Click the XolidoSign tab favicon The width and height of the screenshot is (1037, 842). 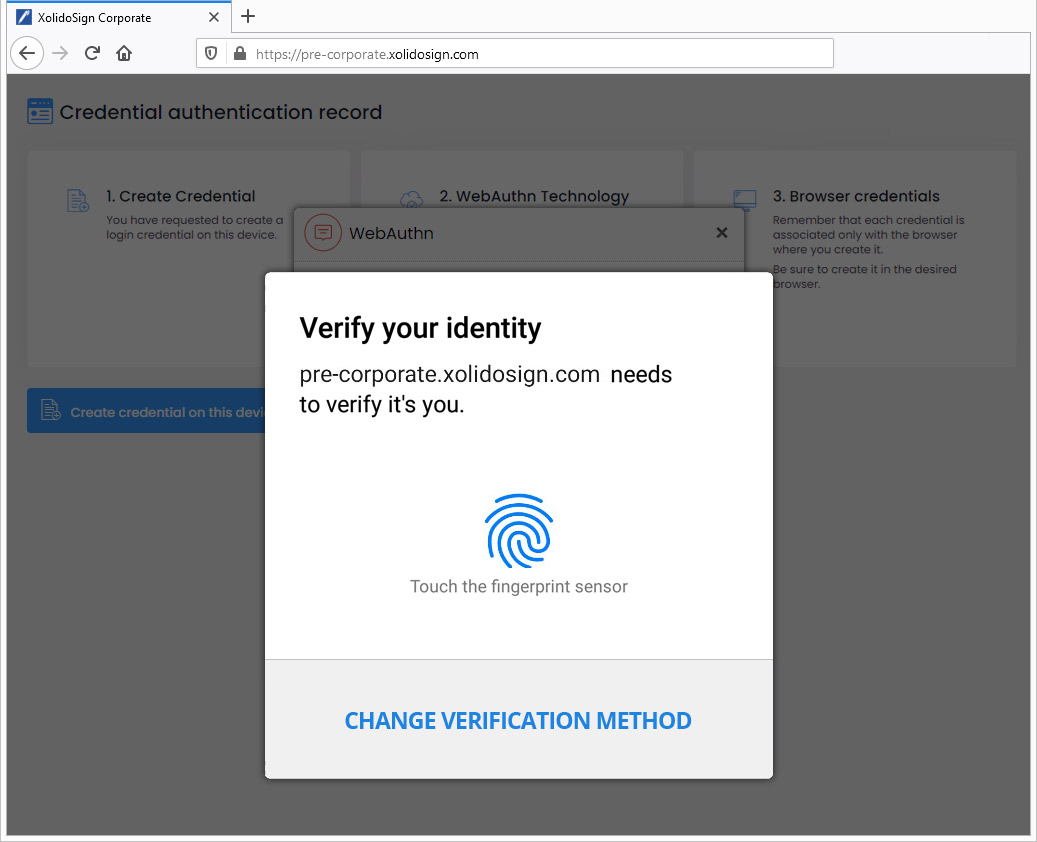[x=24, y=17]
